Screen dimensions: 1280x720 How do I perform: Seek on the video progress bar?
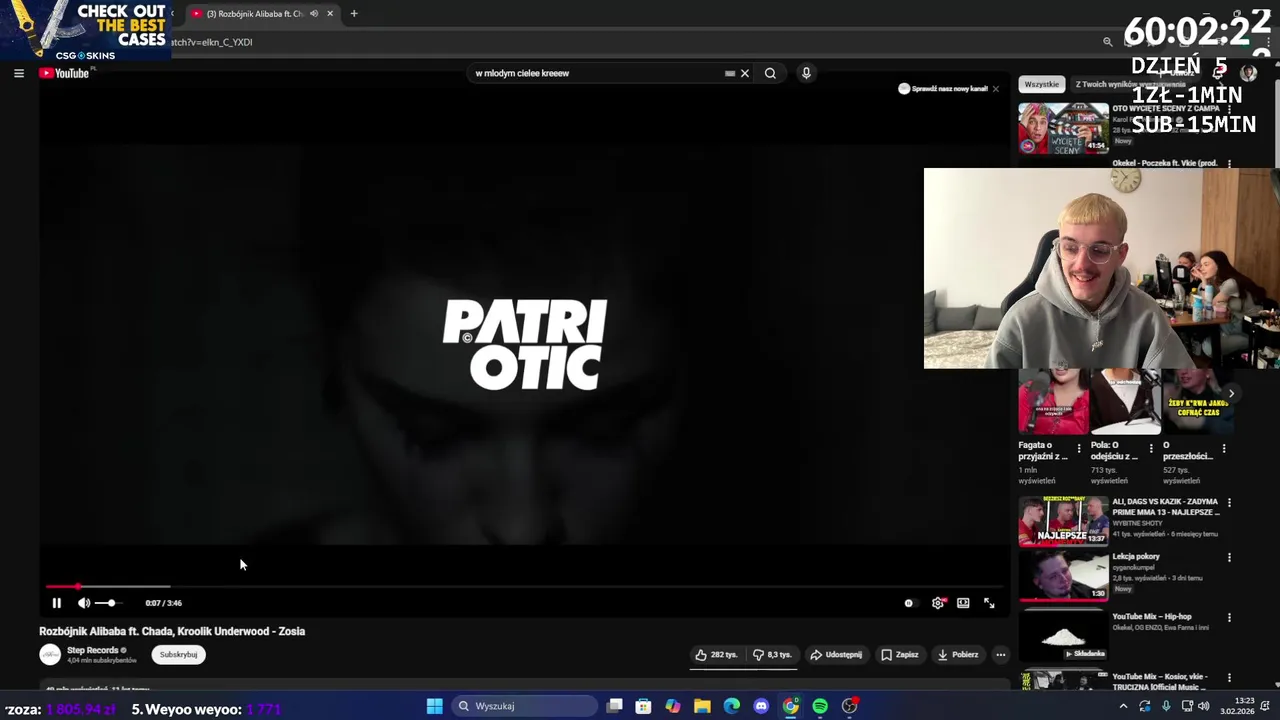[x=525, y=586]
